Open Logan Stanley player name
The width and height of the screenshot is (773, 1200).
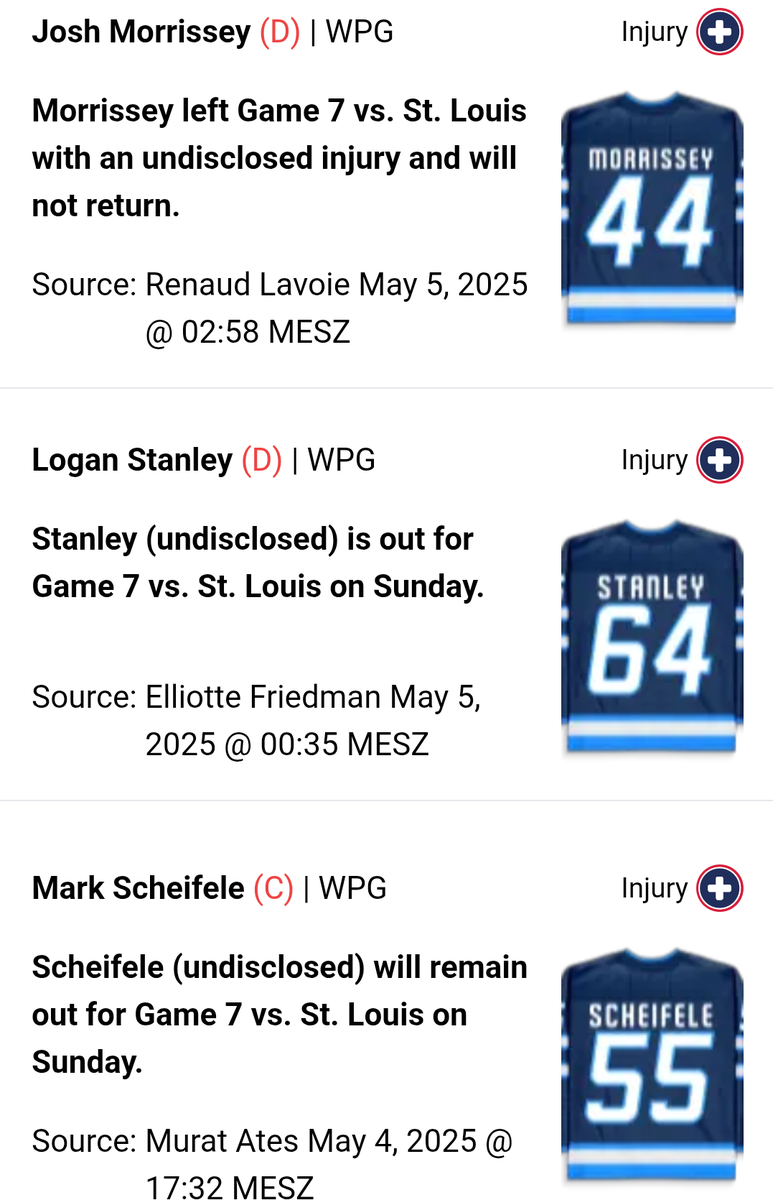point(132,460)
